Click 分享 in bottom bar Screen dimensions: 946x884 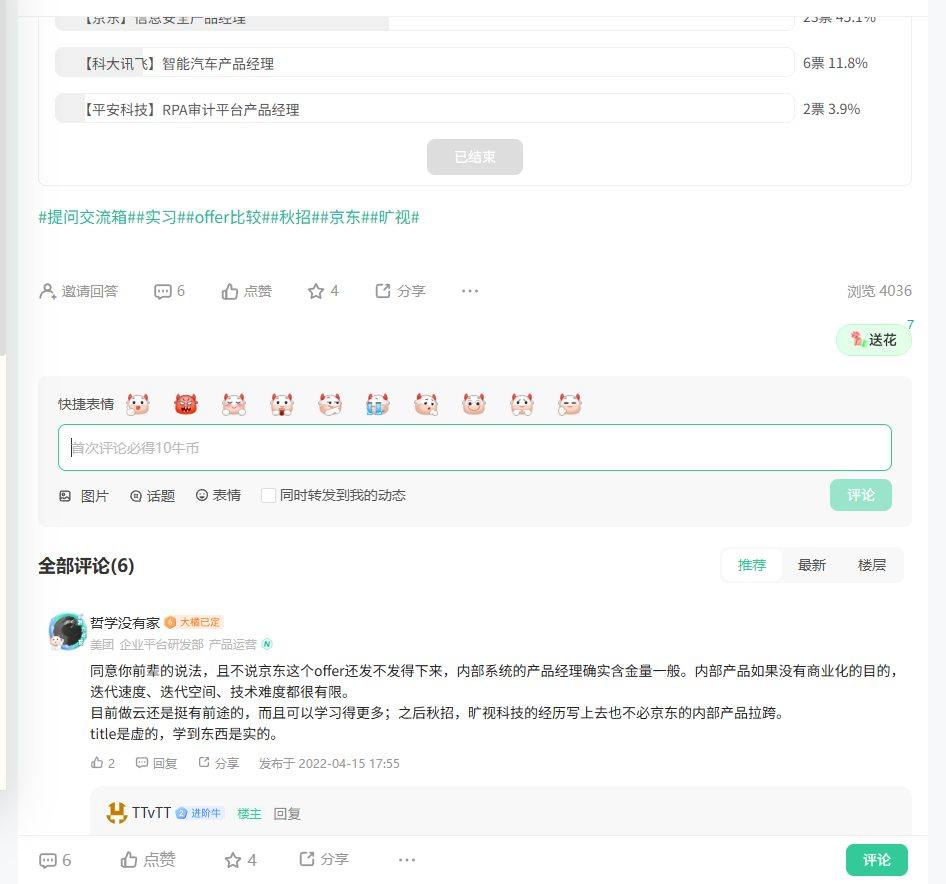click(324, 859)
